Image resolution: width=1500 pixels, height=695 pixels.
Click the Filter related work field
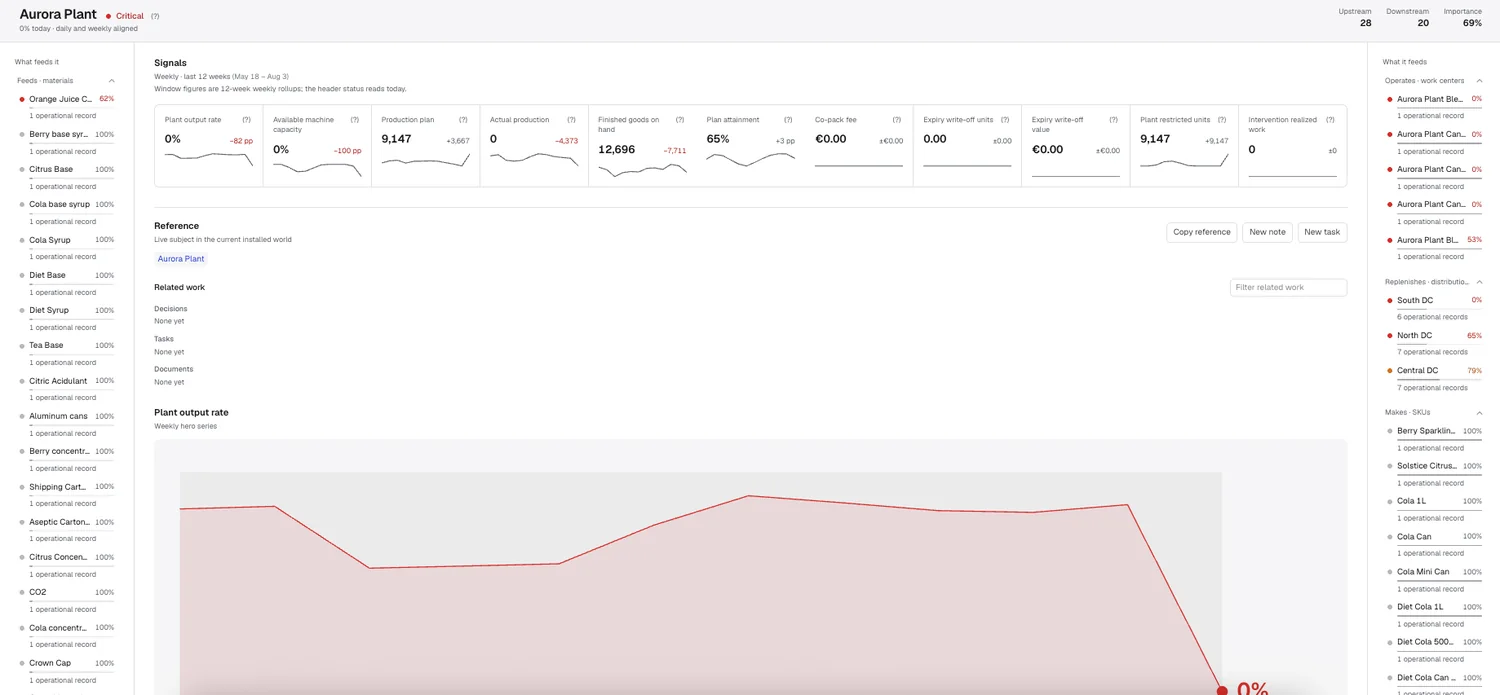point(1288,287)
